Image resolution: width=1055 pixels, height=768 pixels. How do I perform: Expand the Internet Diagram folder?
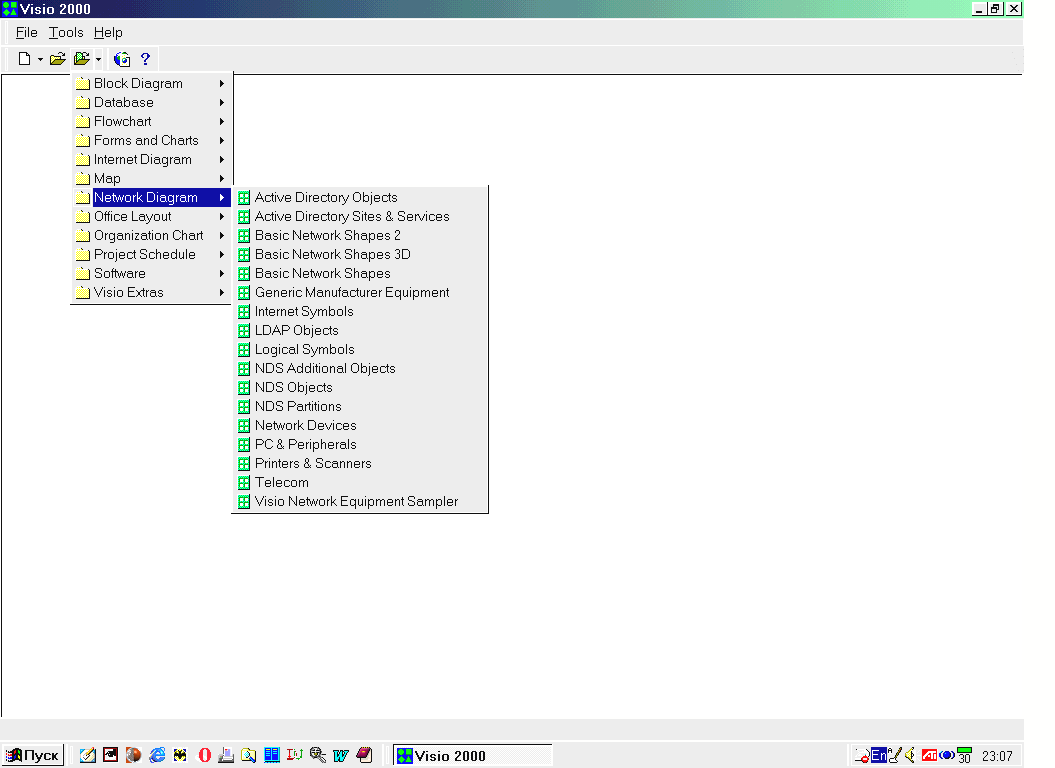[x=151, y=160]
